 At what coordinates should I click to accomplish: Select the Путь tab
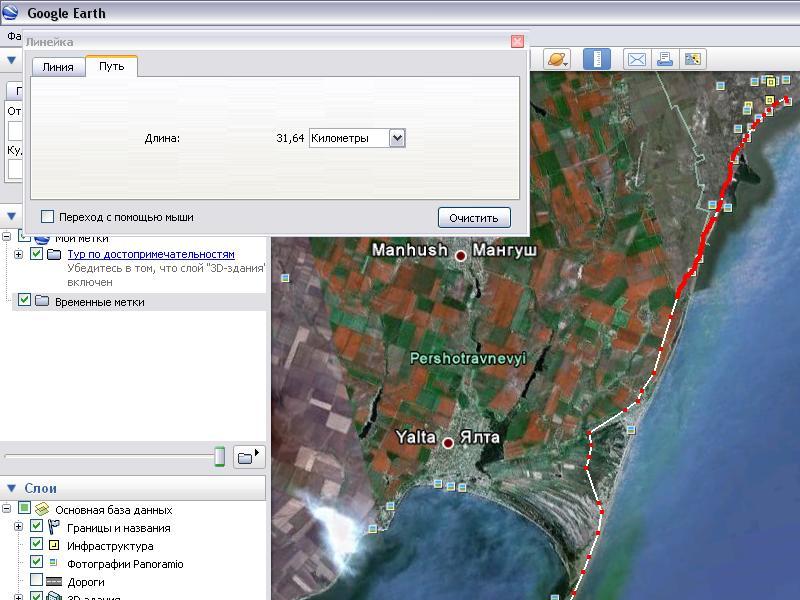coord(111,66)
